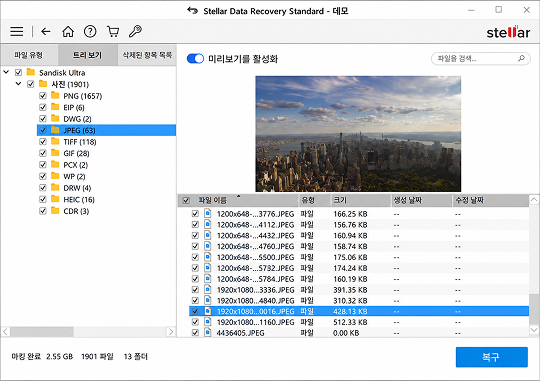Click the file list scroll-up arrow

534,199
